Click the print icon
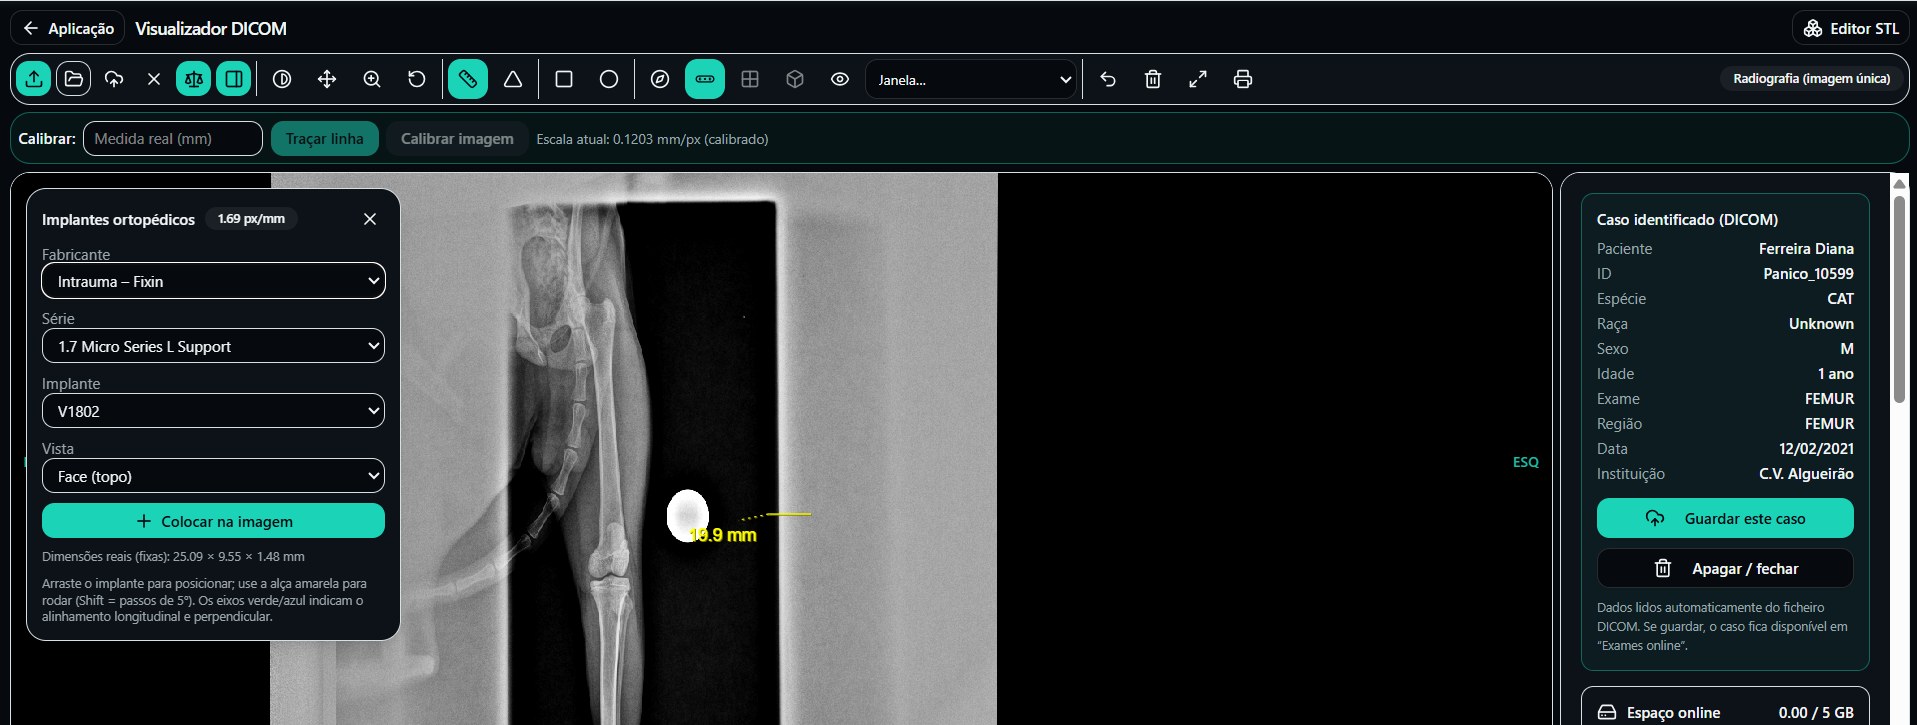 (x=1243, y=79)
